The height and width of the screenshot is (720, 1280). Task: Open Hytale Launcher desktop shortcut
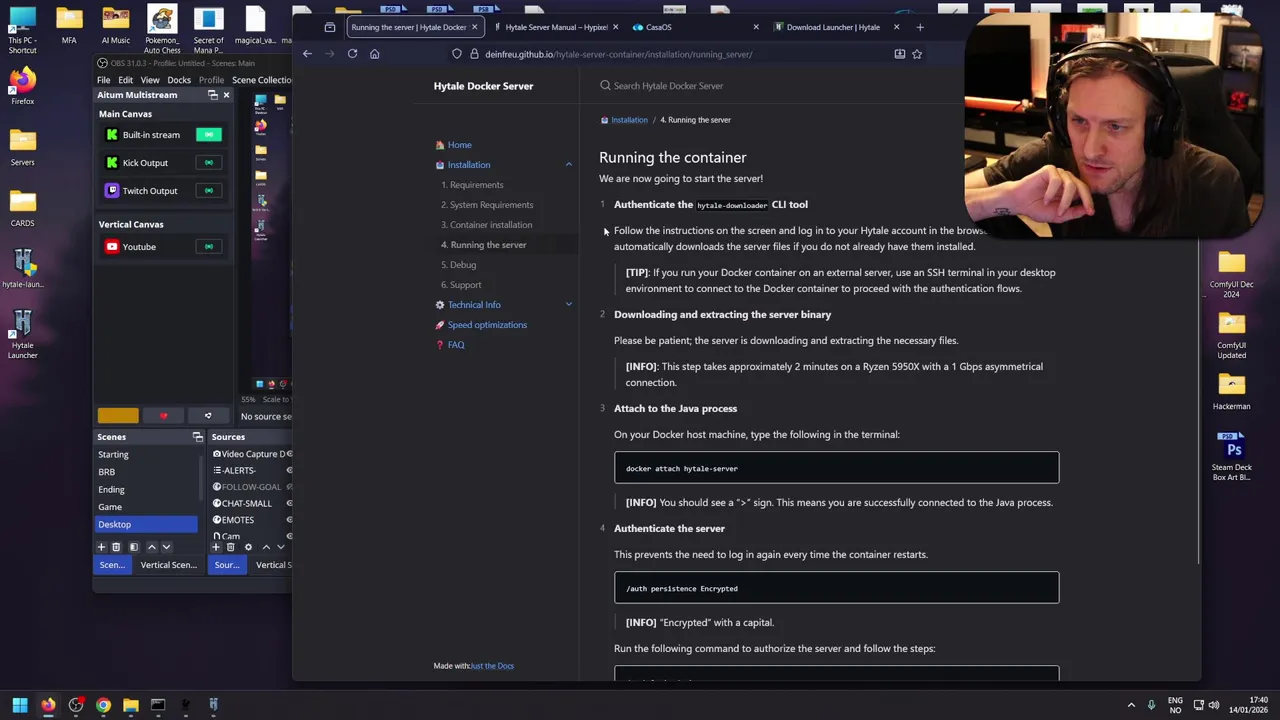pos(22,335)
